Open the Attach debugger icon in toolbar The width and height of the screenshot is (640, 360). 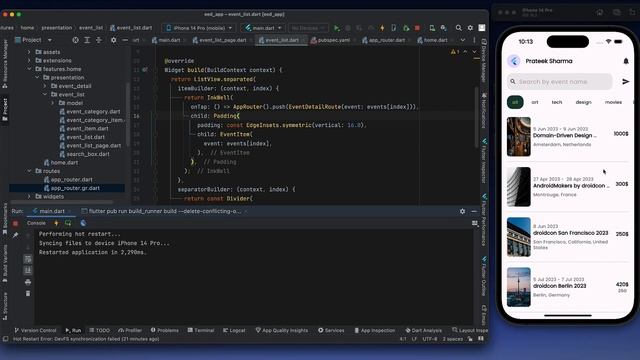pos(406,28)
